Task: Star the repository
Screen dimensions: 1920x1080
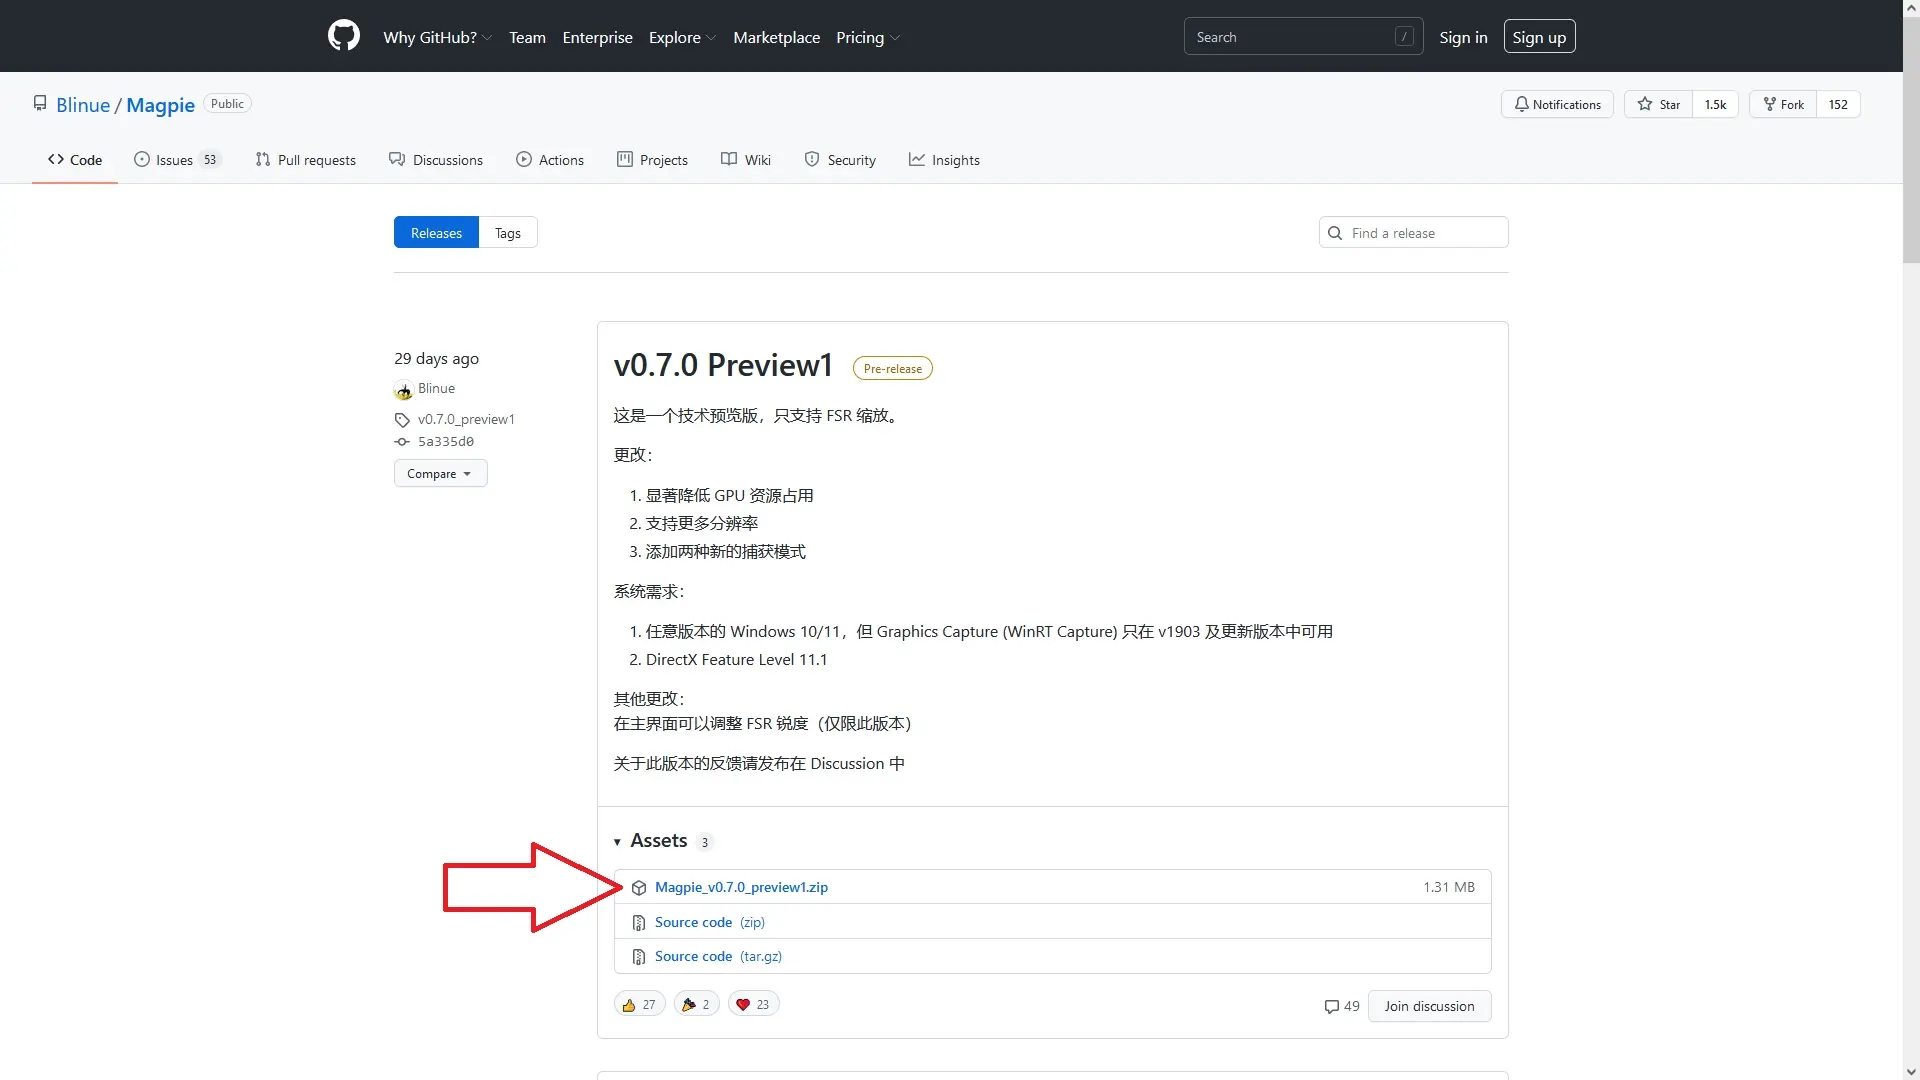Action: click(1659, 104)
